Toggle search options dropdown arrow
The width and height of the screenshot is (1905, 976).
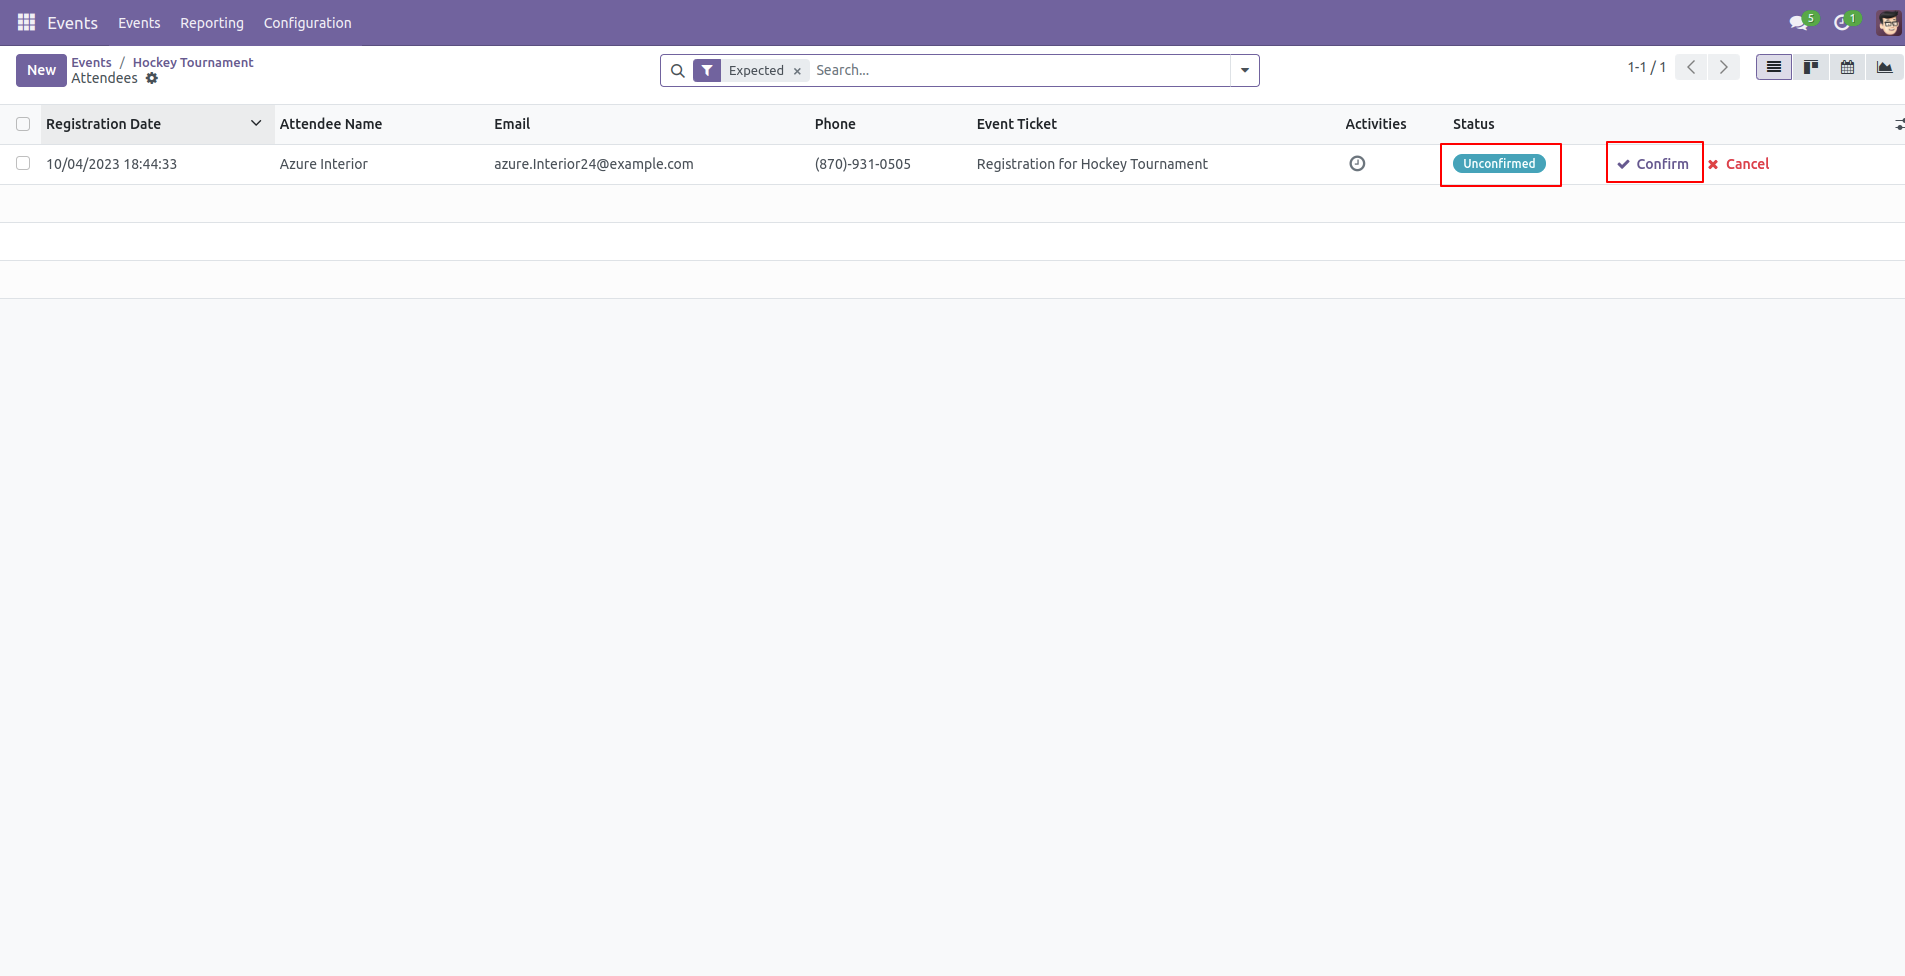(1245, 70)
